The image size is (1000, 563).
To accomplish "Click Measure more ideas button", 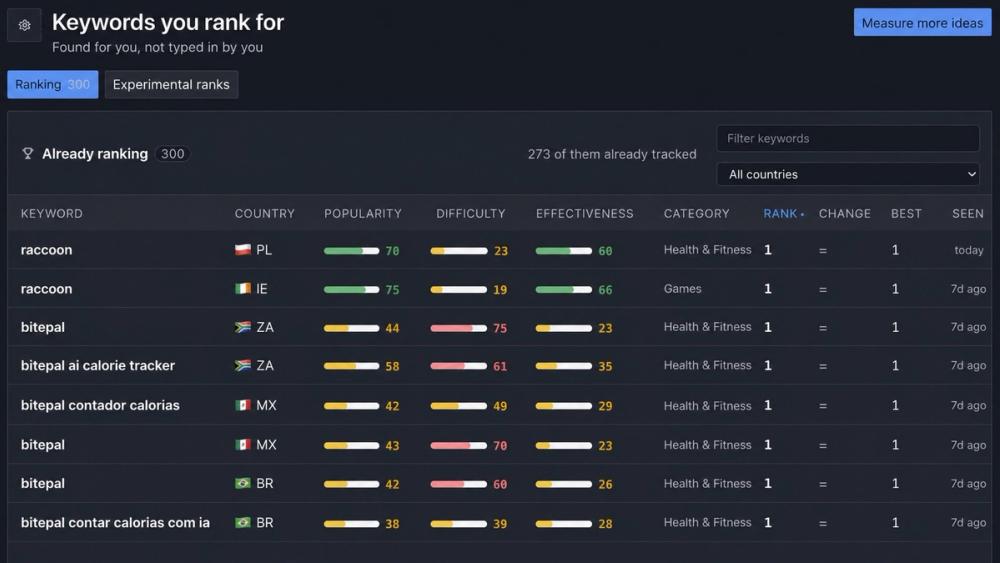I will (922, 23).
